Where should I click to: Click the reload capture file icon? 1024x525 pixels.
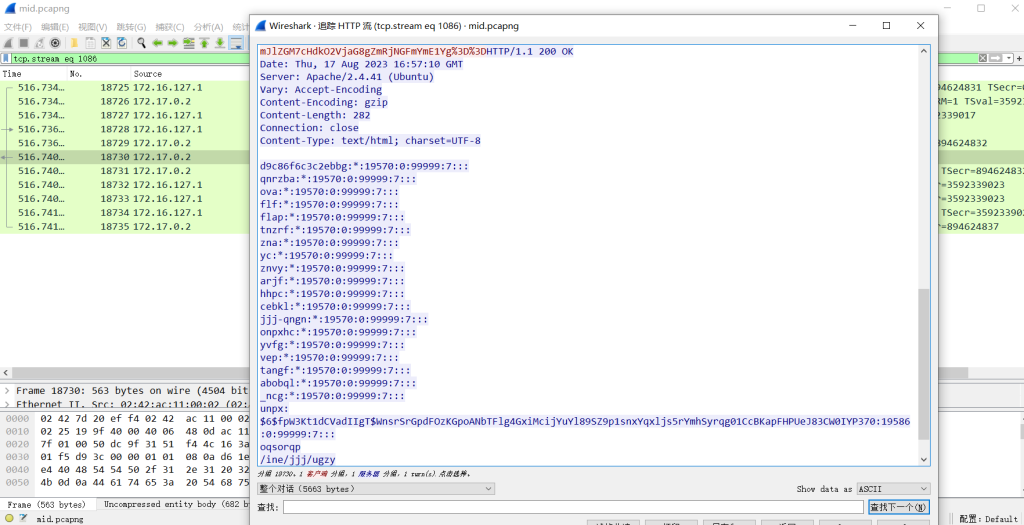click(x=121, y=43)
